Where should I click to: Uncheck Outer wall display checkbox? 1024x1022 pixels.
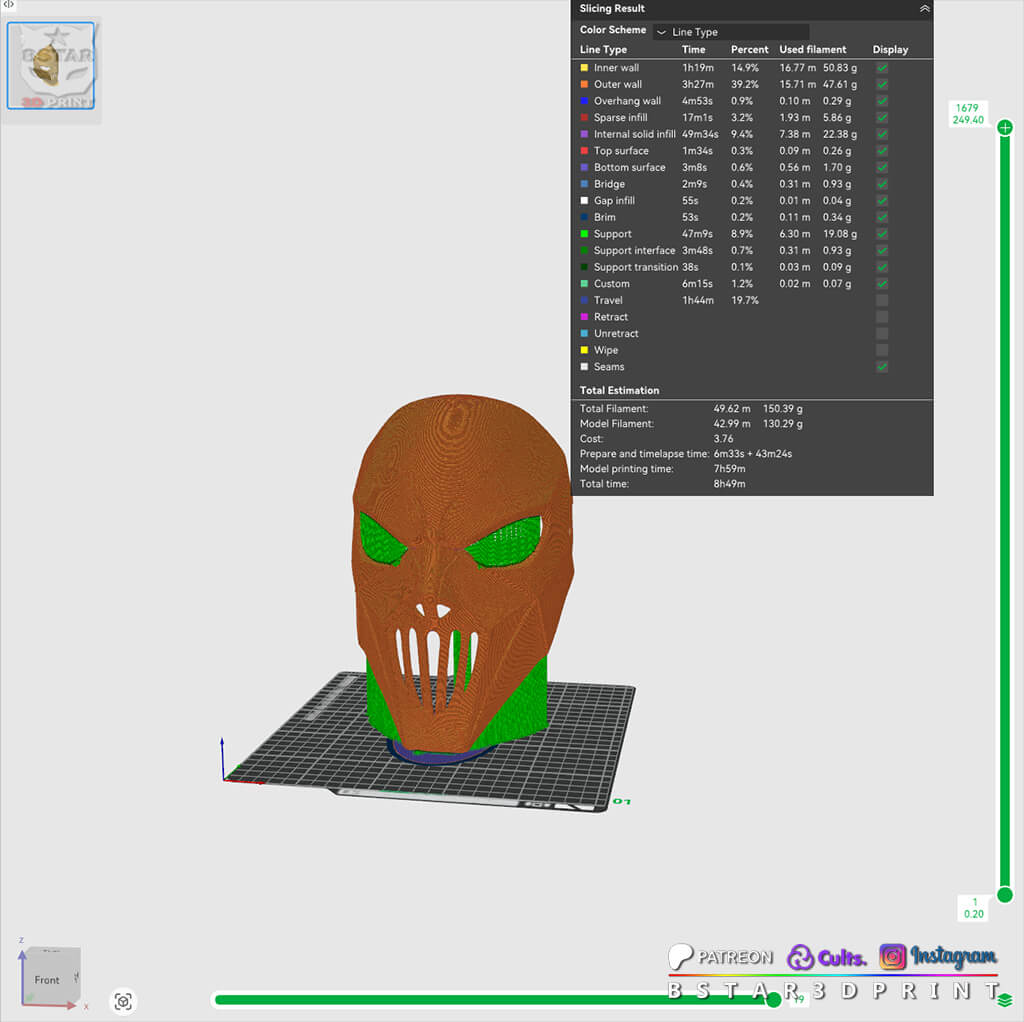click(882, 84)
